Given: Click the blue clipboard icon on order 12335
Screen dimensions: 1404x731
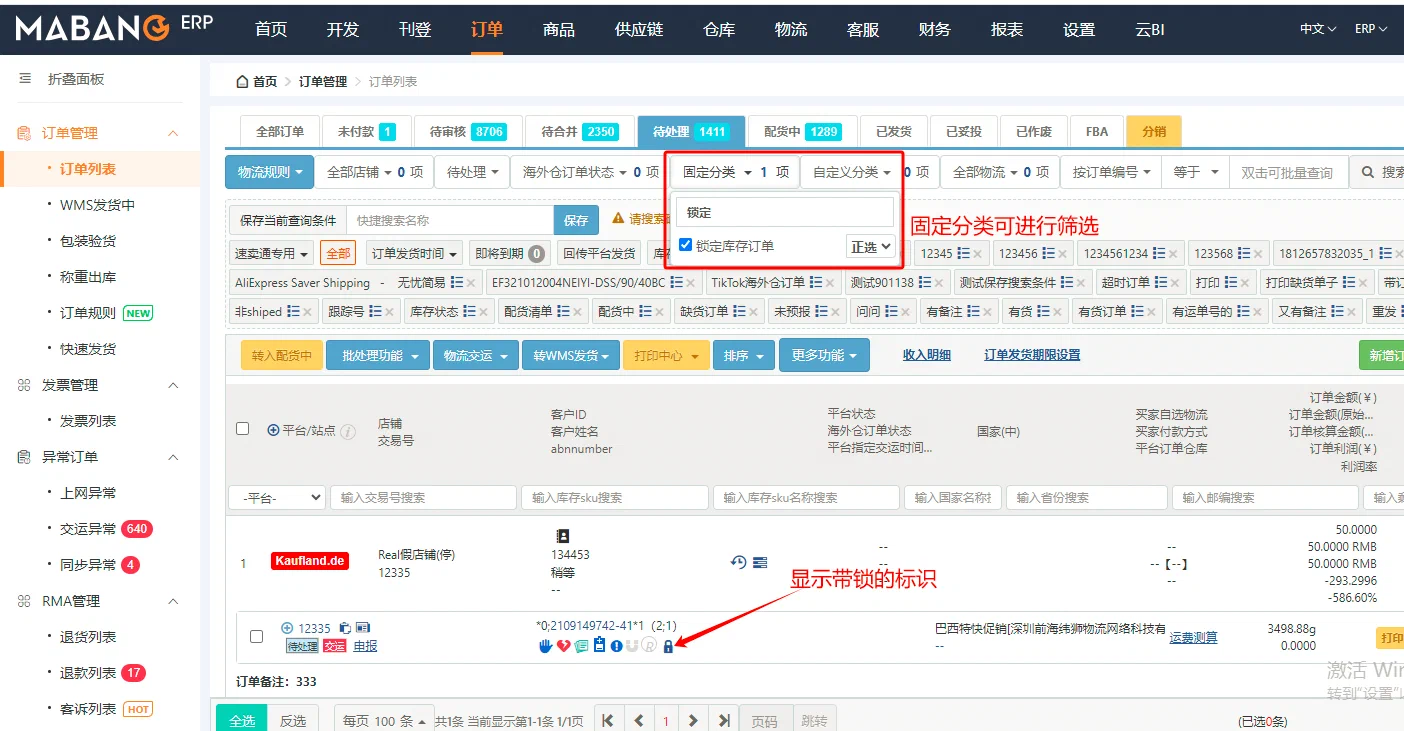Looking at the screenshot, I should pos(600,645).
